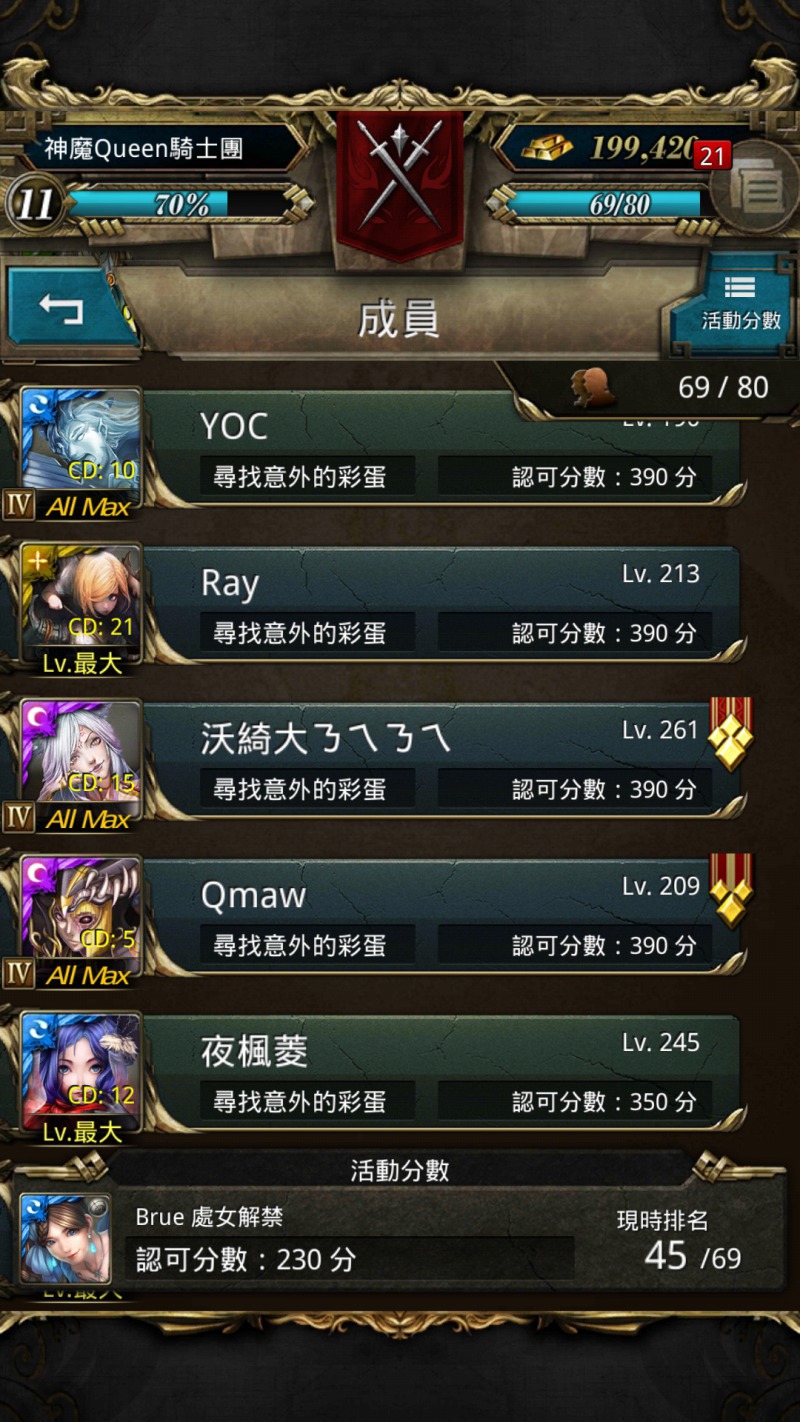The width and height of the screenshot is (800, 1422).
Task: Tap the guild level 70% progress bar
Action: [180, 205]
